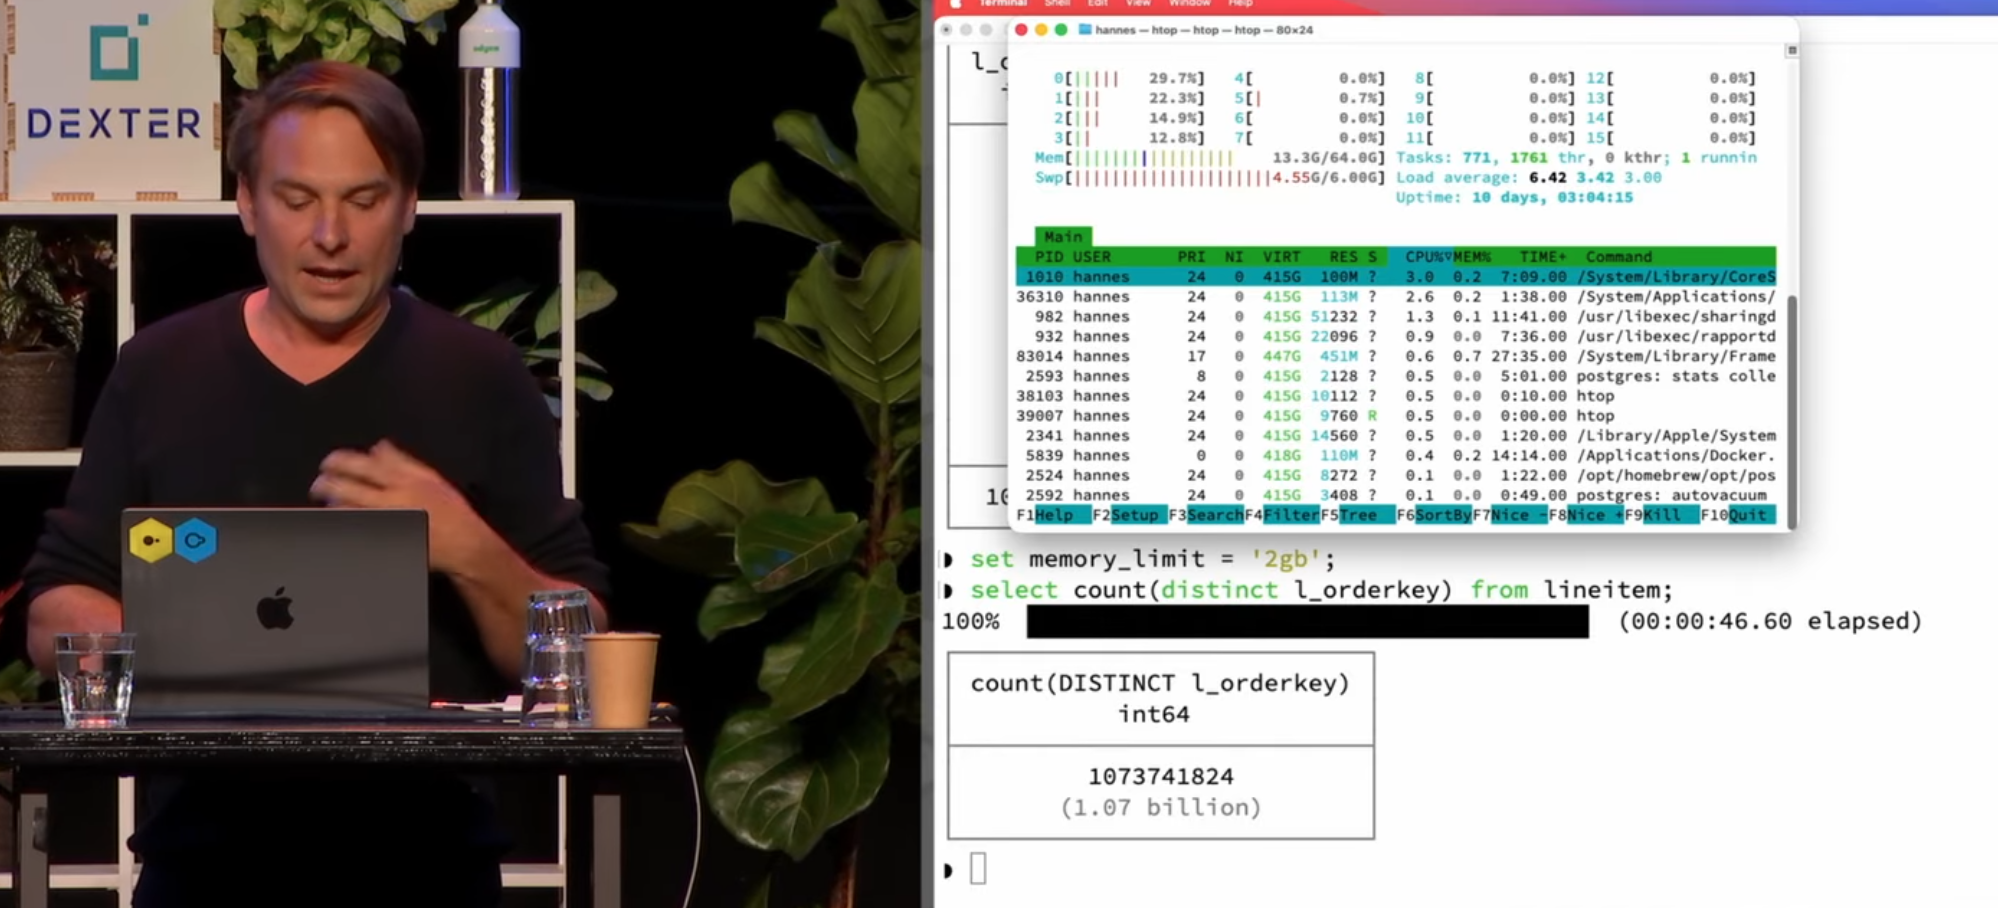Viewport: 1998px width, 908px height.
Task: Select the Main tab in htop
Action: 1062,237
